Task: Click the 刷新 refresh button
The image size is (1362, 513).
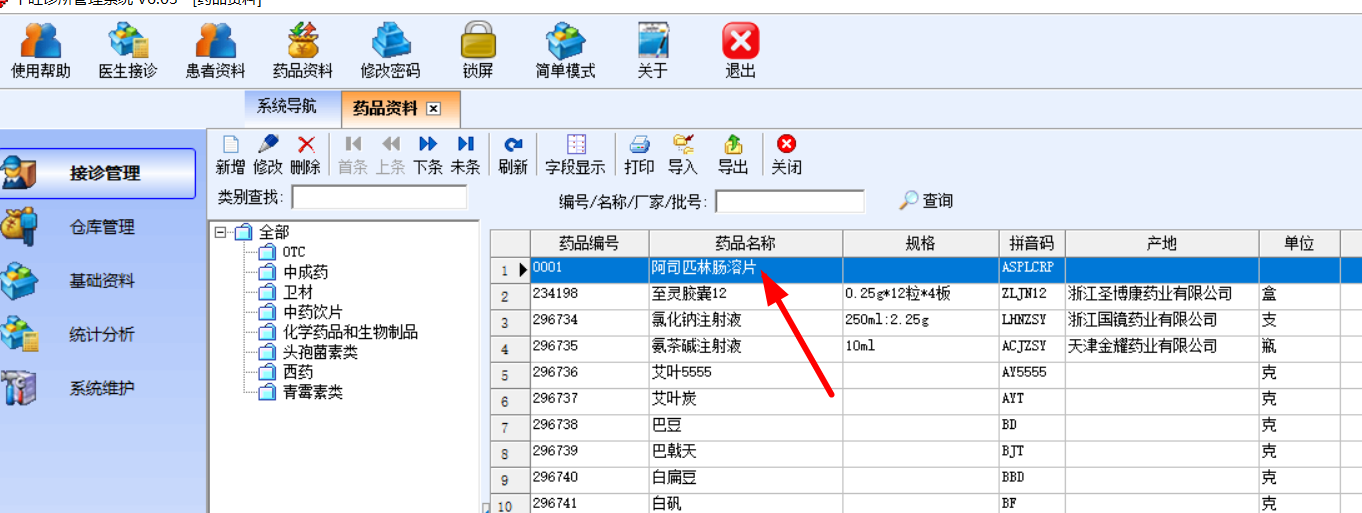Action: [x=513, y=156]
